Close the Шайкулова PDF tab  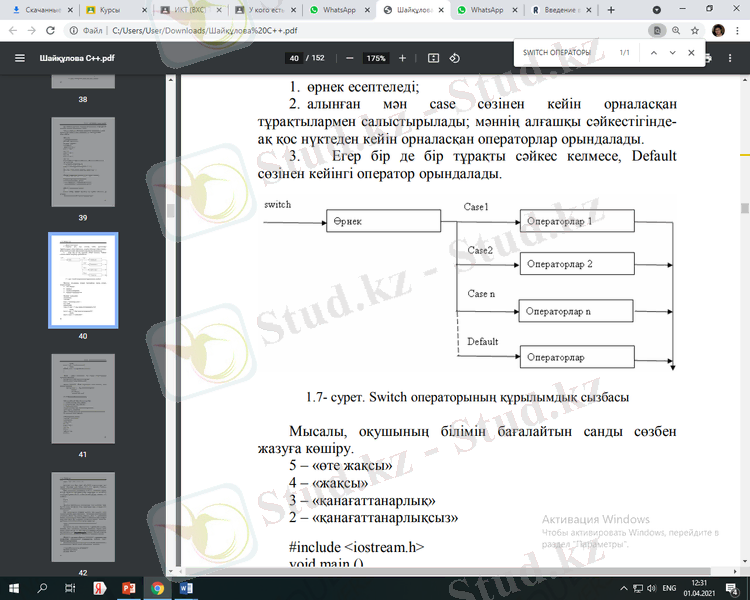tap(441, 10)
